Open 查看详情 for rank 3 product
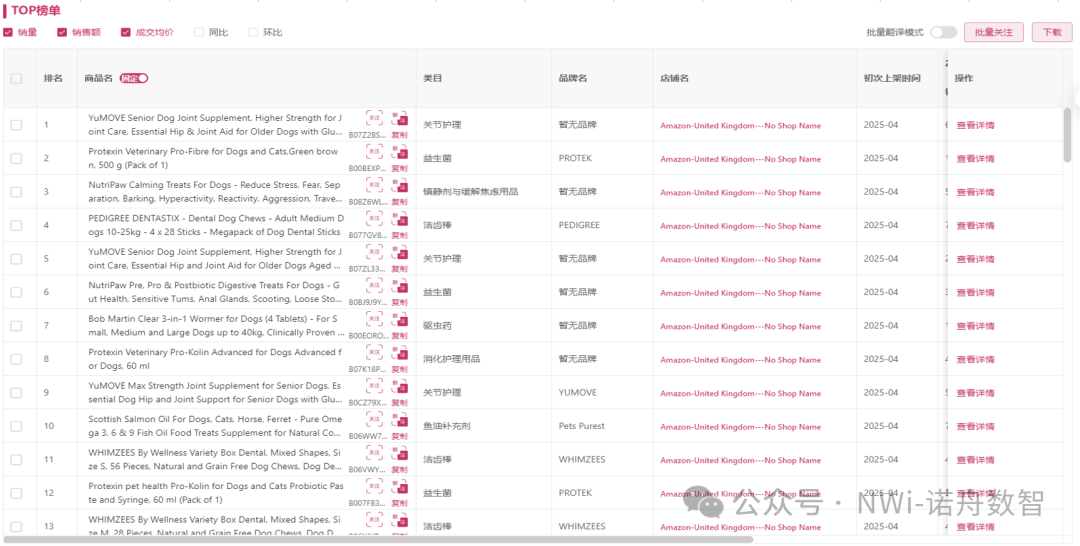1080x546 pixels. pos(975,192)
